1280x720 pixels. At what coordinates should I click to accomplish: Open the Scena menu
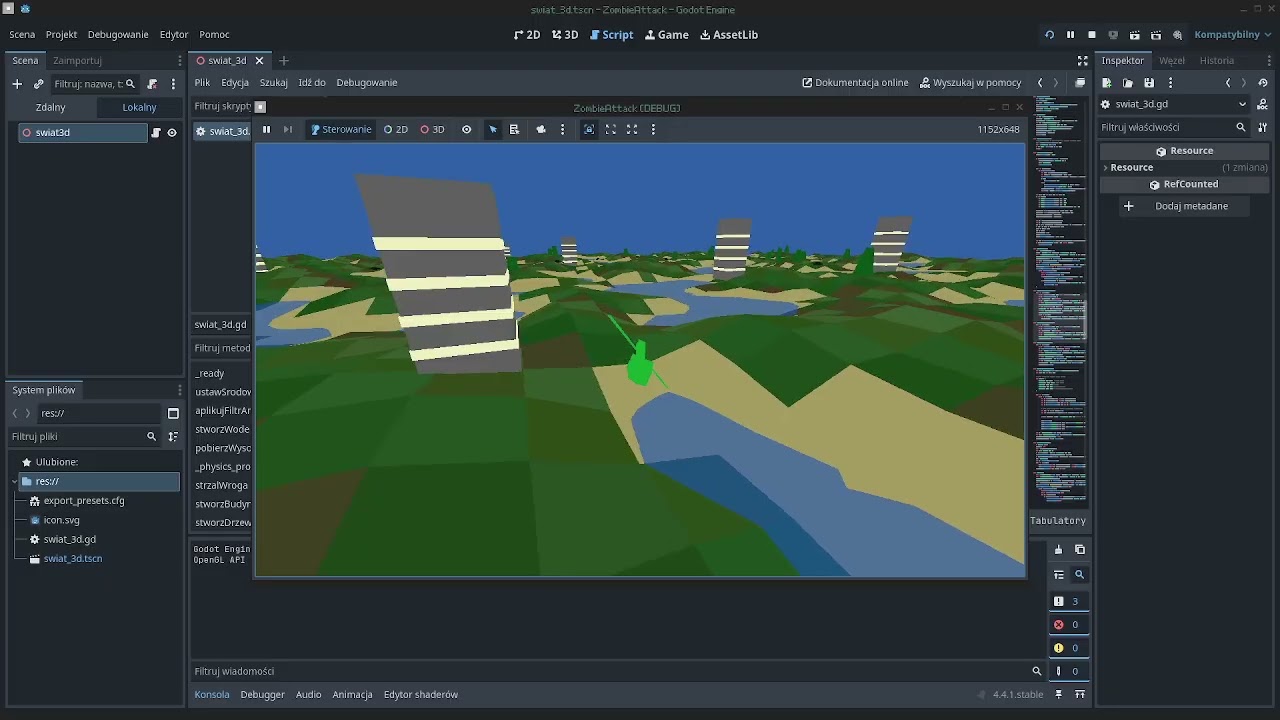click(x=22, y=35)
